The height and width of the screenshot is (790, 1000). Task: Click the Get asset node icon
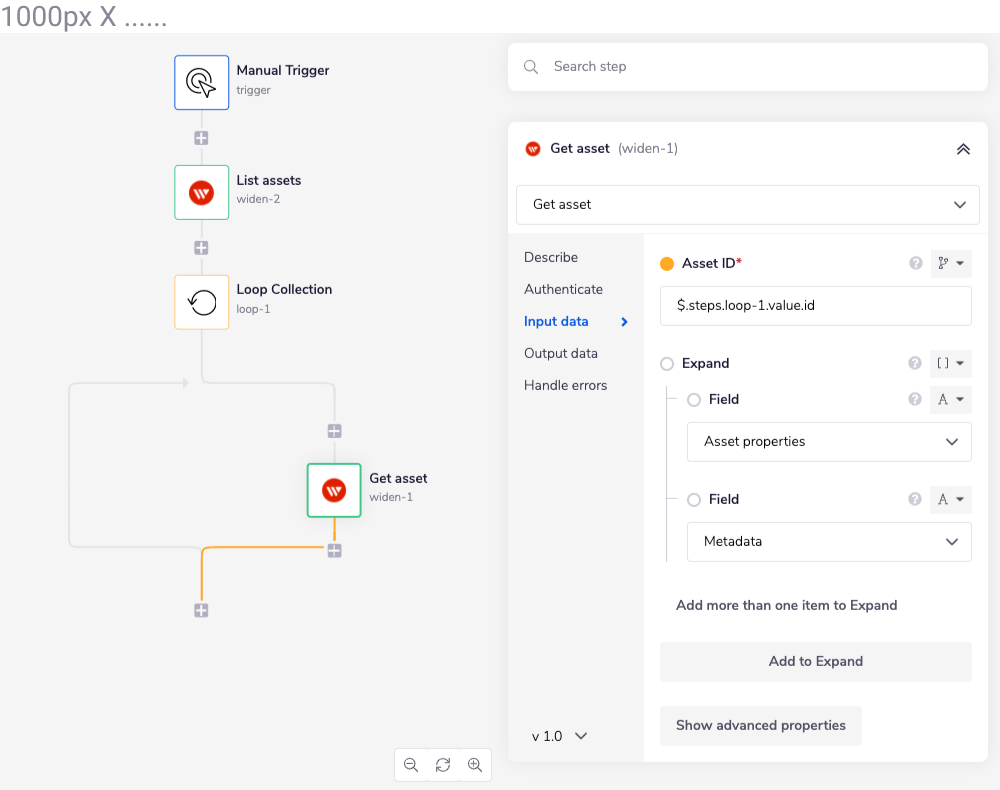334,490
